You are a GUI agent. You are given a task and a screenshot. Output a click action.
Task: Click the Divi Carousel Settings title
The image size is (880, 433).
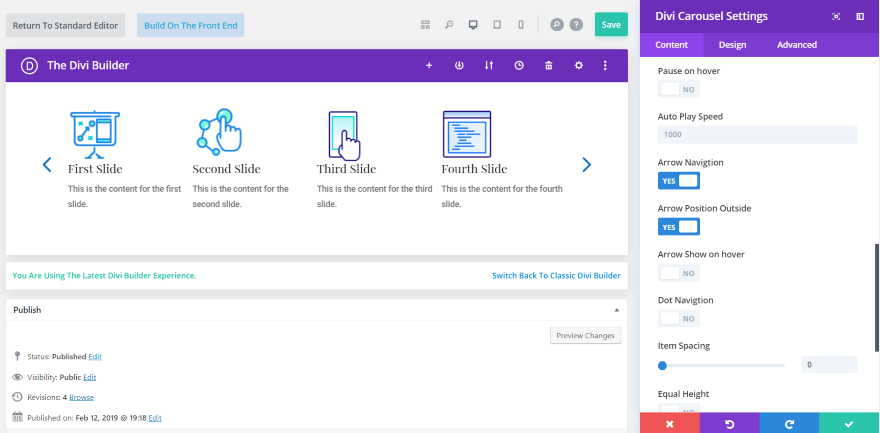[711, 16]
